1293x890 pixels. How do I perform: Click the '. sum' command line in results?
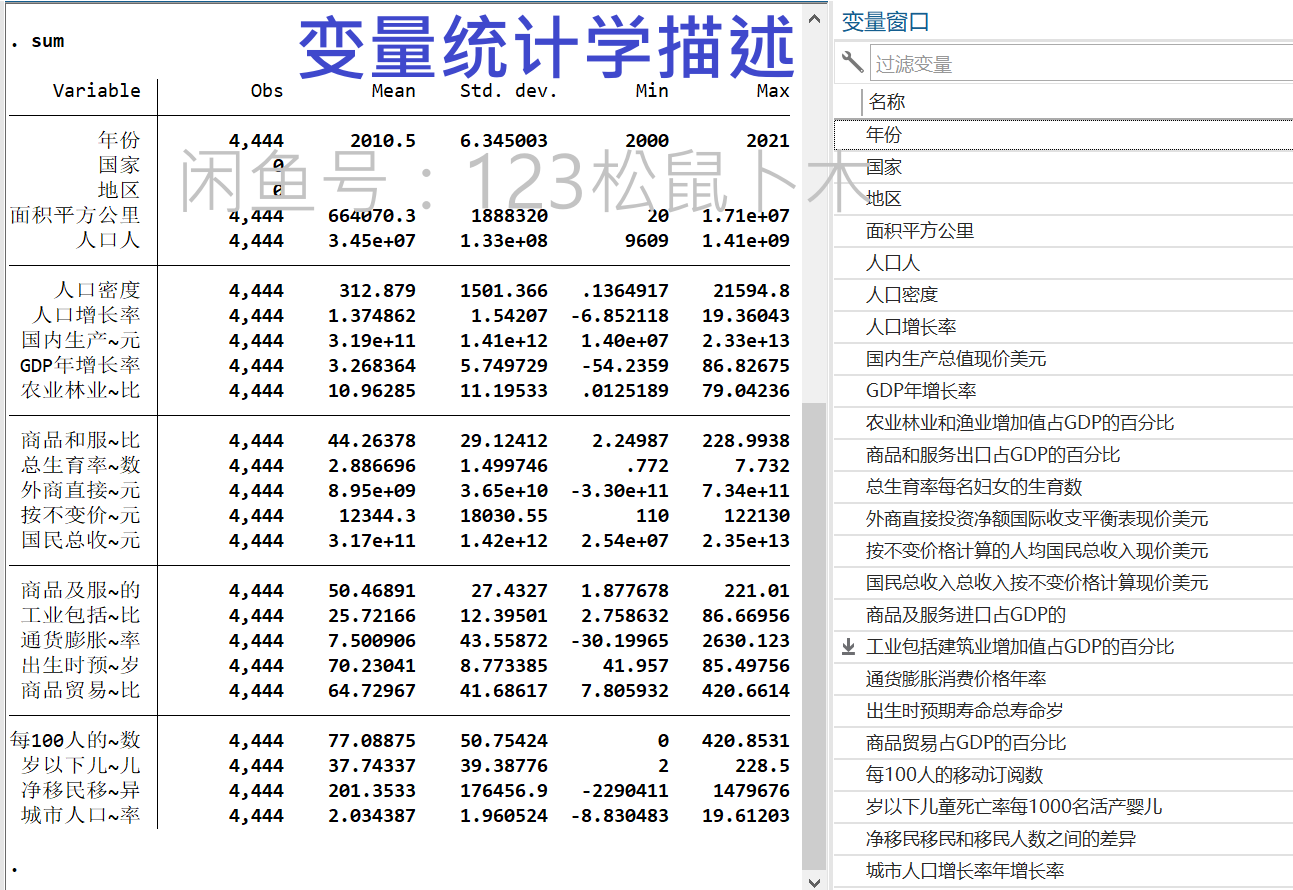37,41
